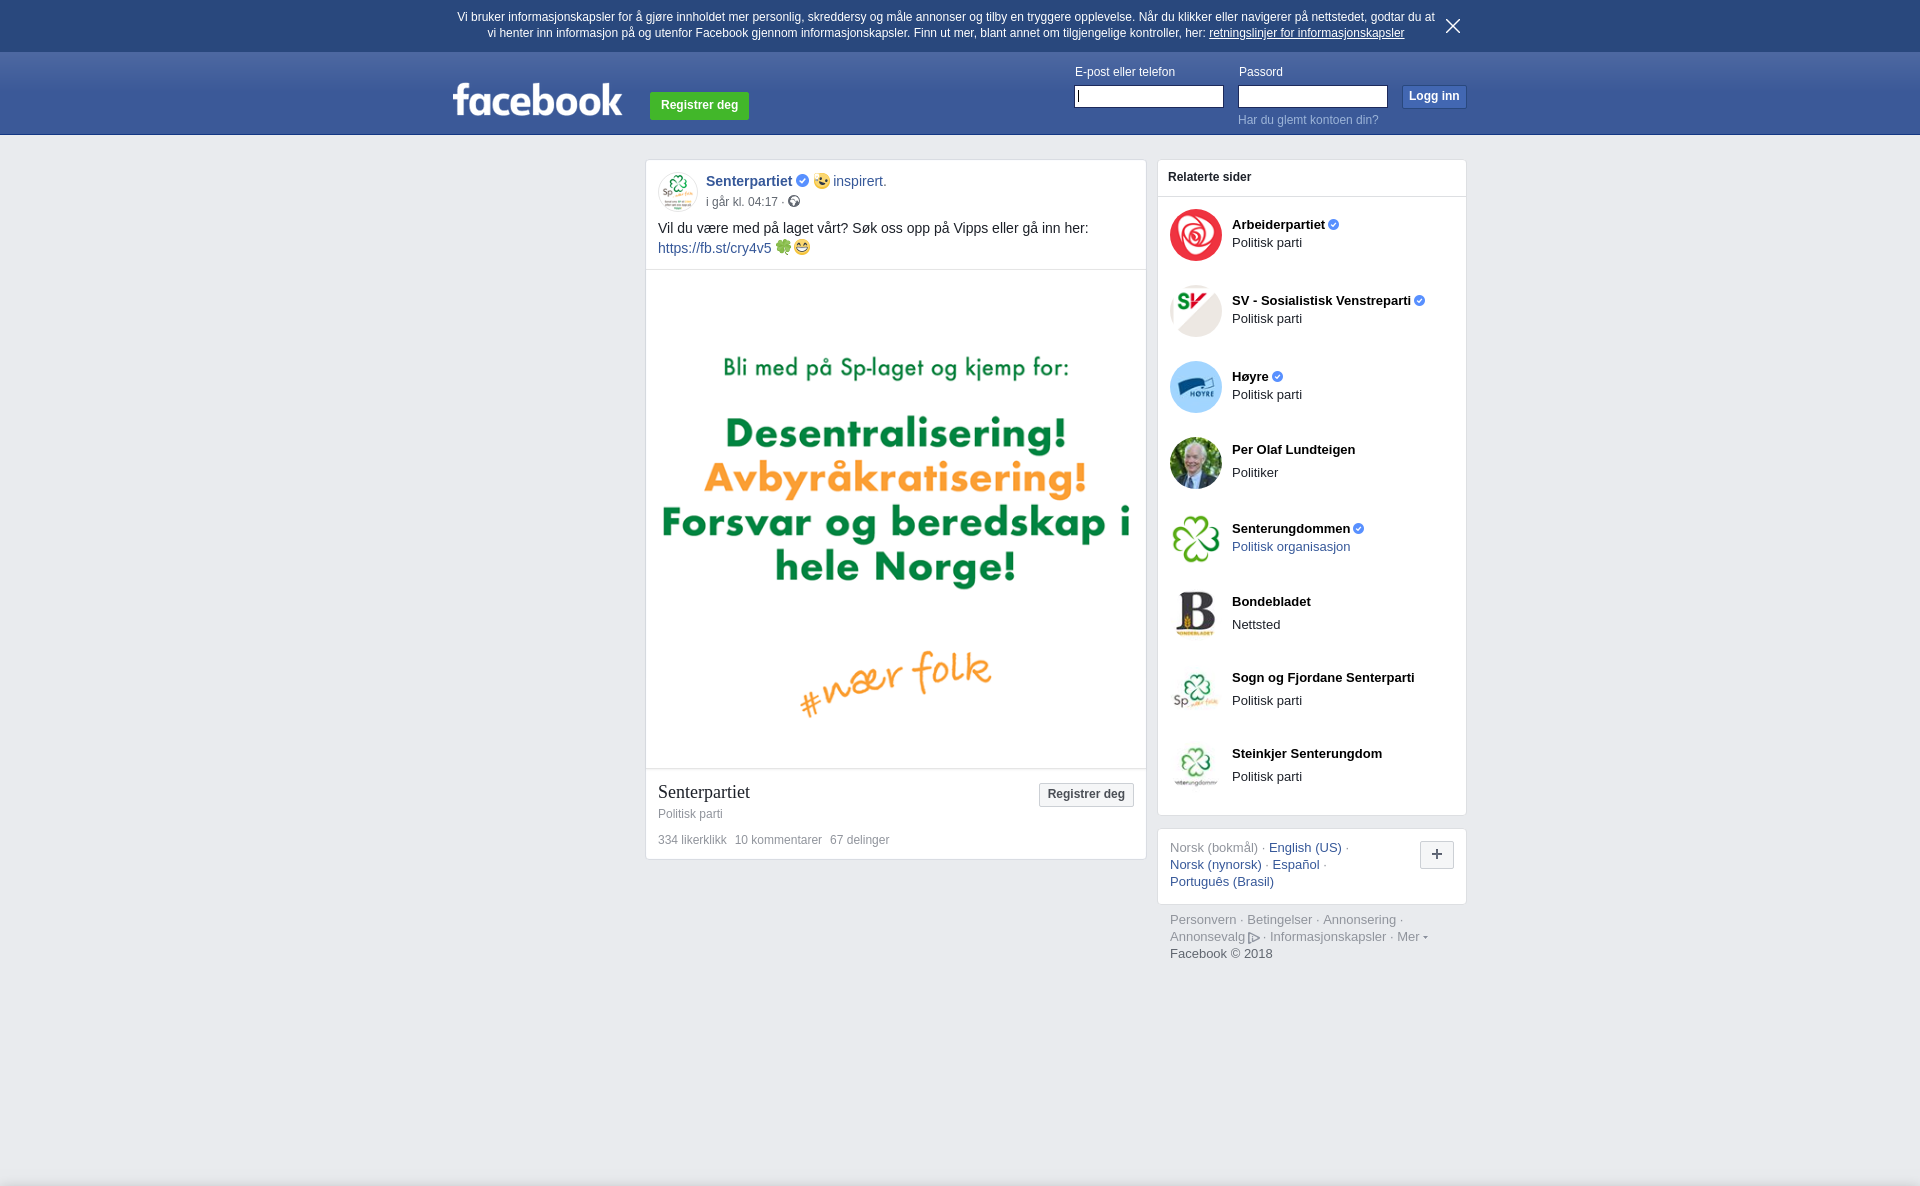The height and width of the screenshot is (1186, 1920).
Task: Open the Informasjonskapsler footer link
Action: [x=1327, y=937]
